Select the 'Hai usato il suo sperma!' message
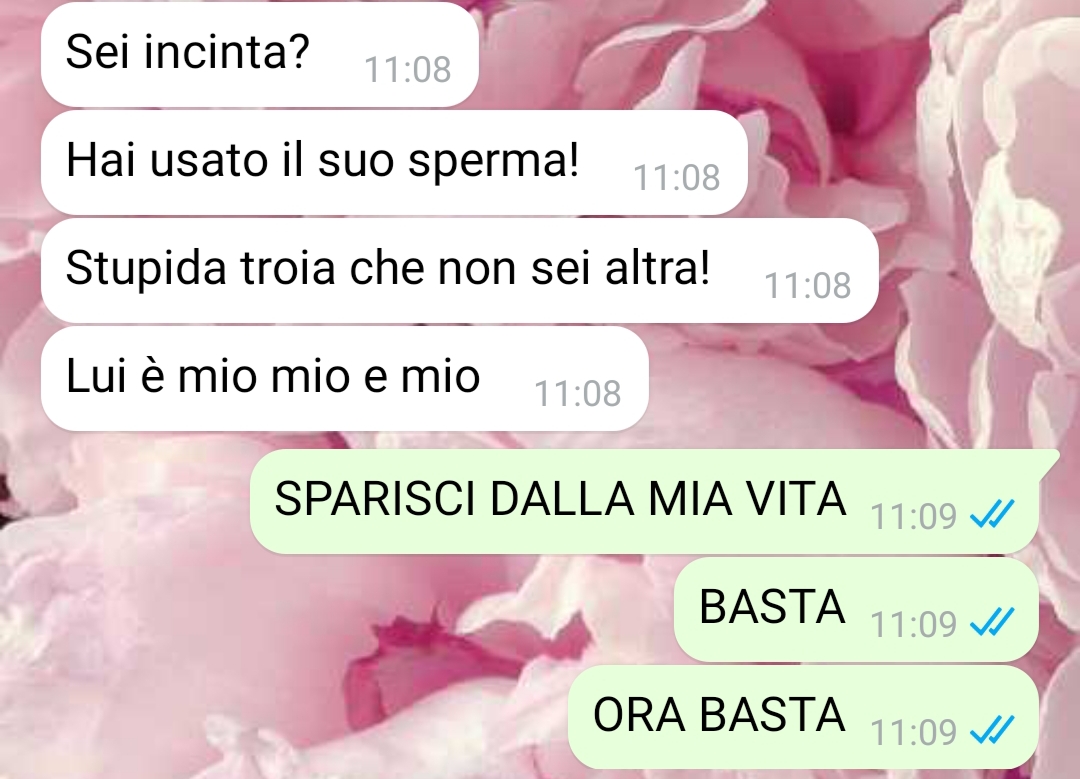 point(394,163)
